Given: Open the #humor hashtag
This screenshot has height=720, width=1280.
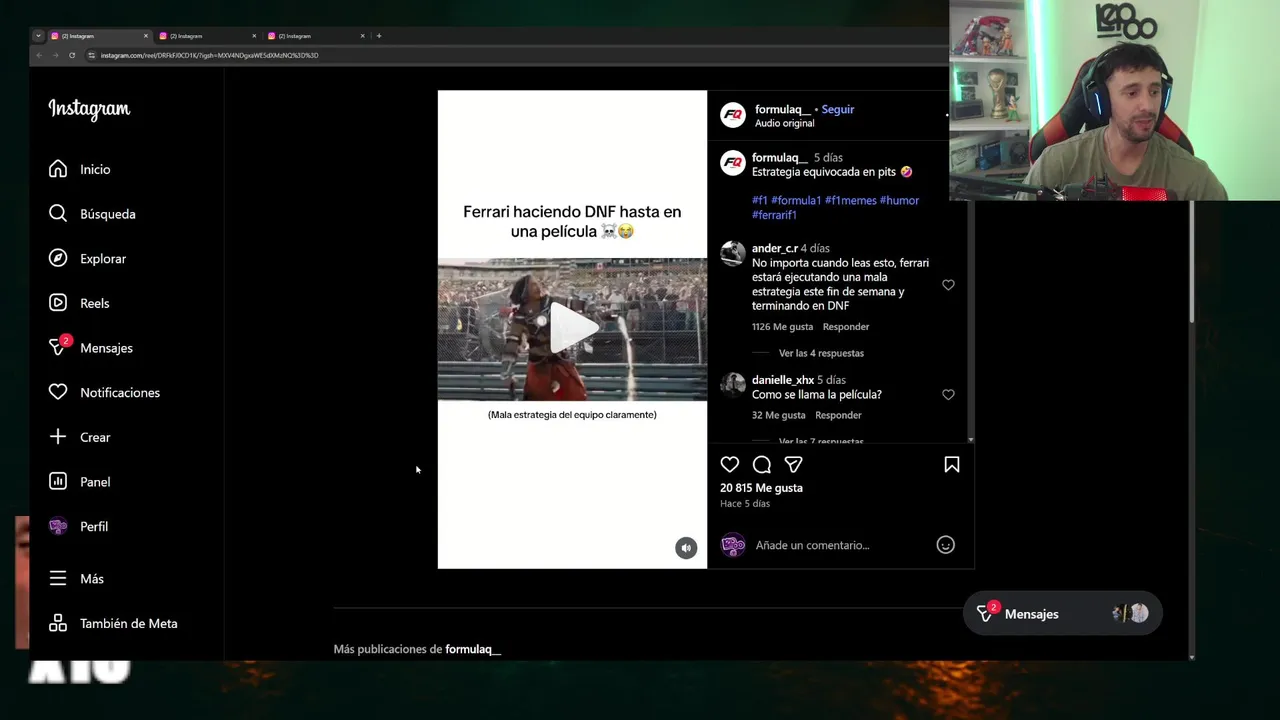Looking at the screenshot, I should coord(899,200).
